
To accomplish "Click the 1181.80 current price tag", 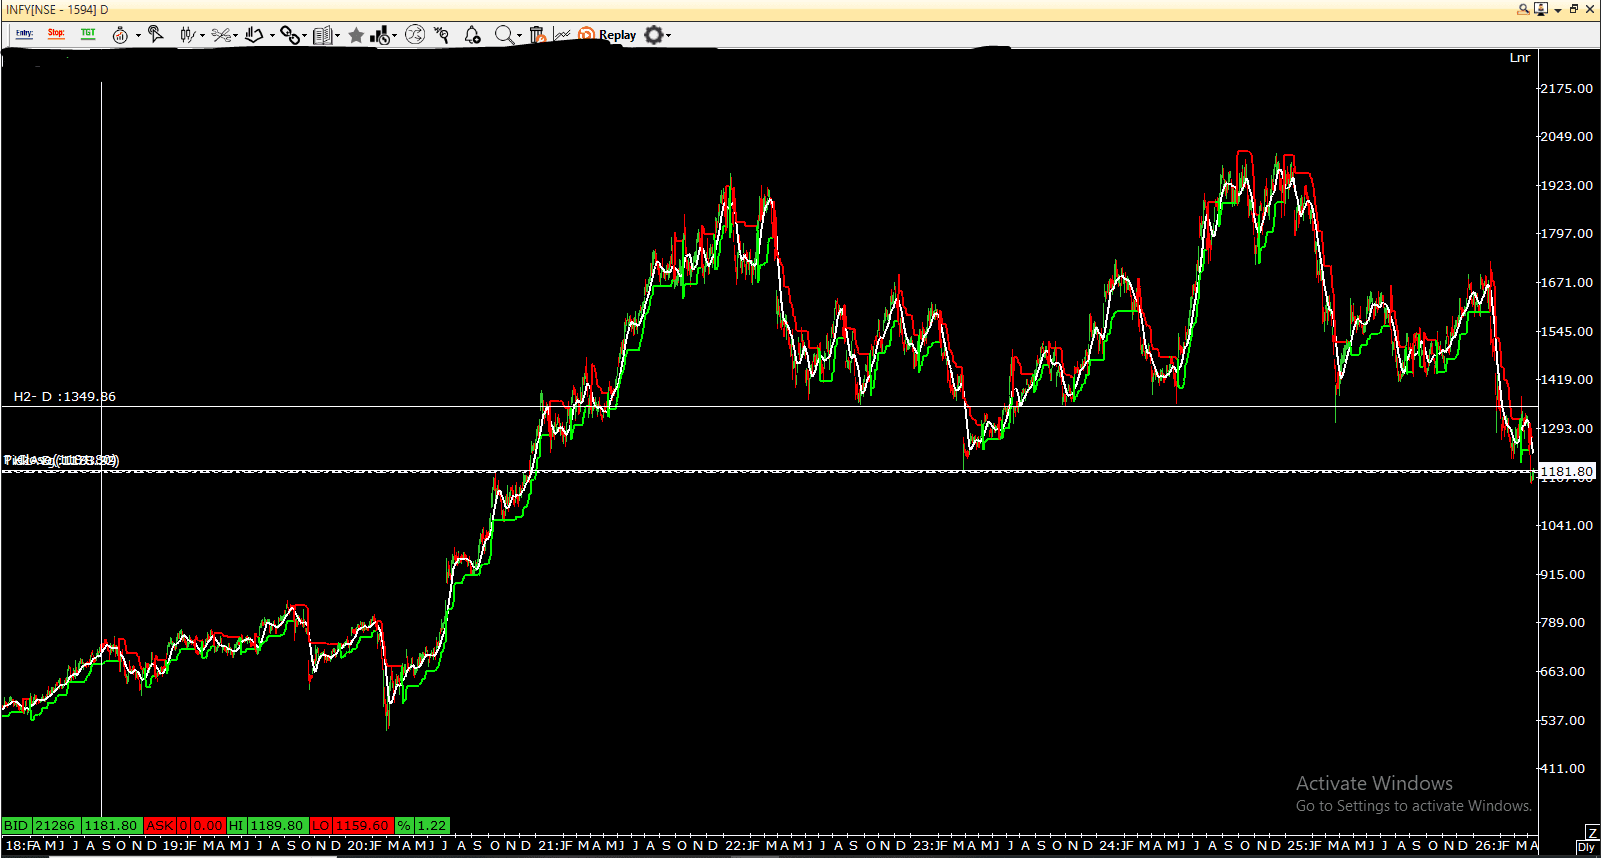I will tap(1567, 471).
